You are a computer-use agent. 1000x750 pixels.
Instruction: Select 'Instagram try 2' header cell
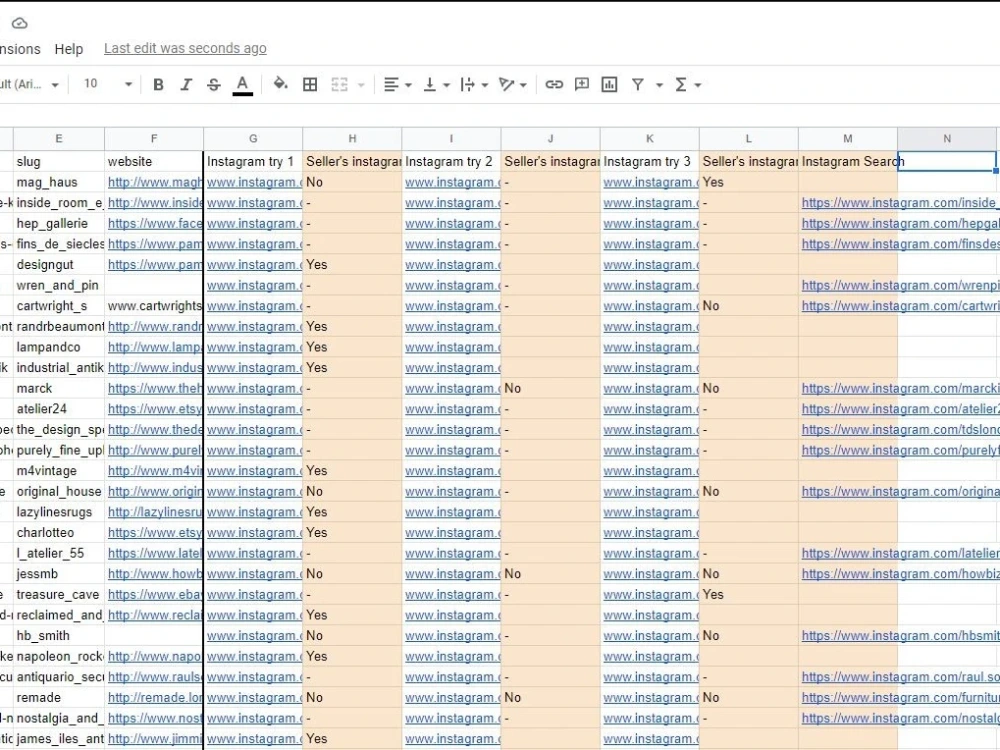tap(452, 161)
